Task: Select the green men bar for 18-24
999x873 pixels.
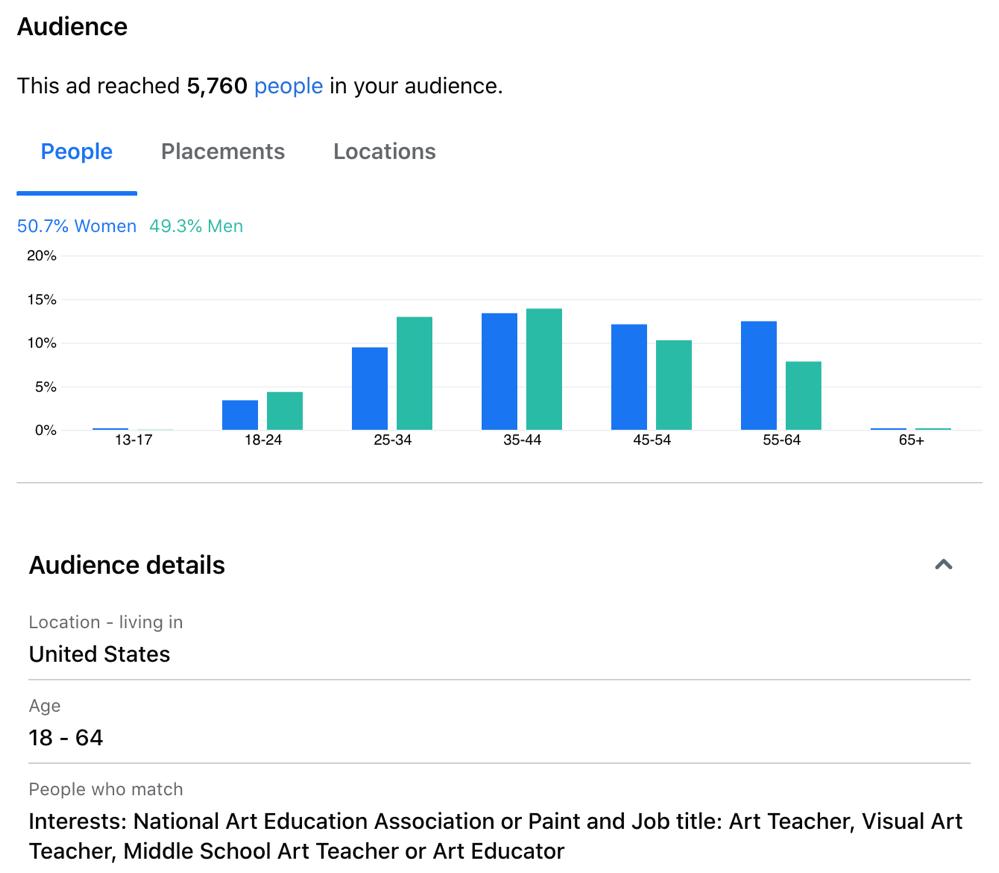Action: coord(285,410)
